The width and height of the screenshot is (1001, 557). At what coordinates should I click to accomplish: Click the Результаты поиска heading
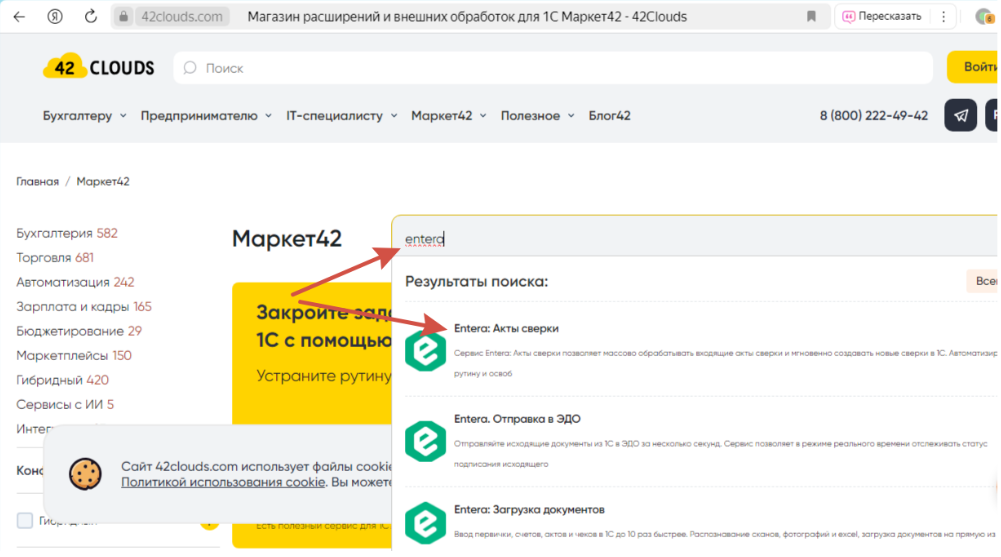pos(476,281)
